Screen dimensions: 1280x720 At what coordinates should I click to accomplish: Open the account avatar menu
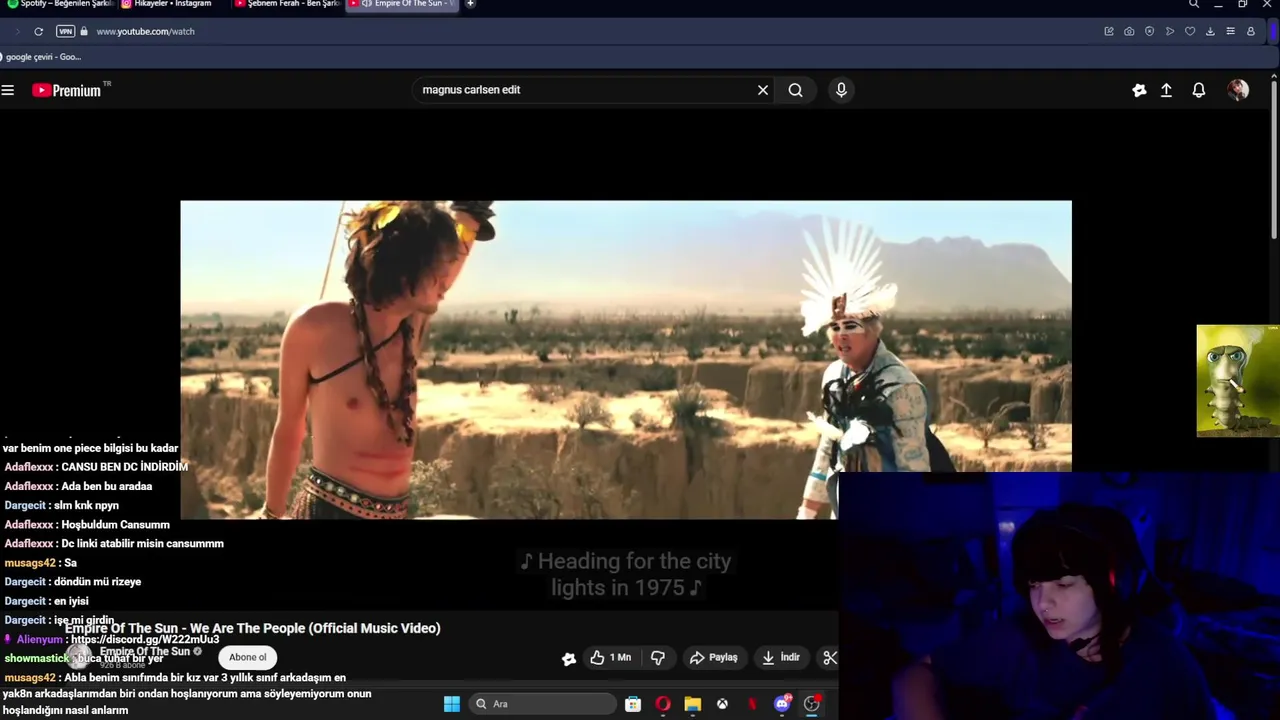pyautogui.click(x=1238, y=90)
